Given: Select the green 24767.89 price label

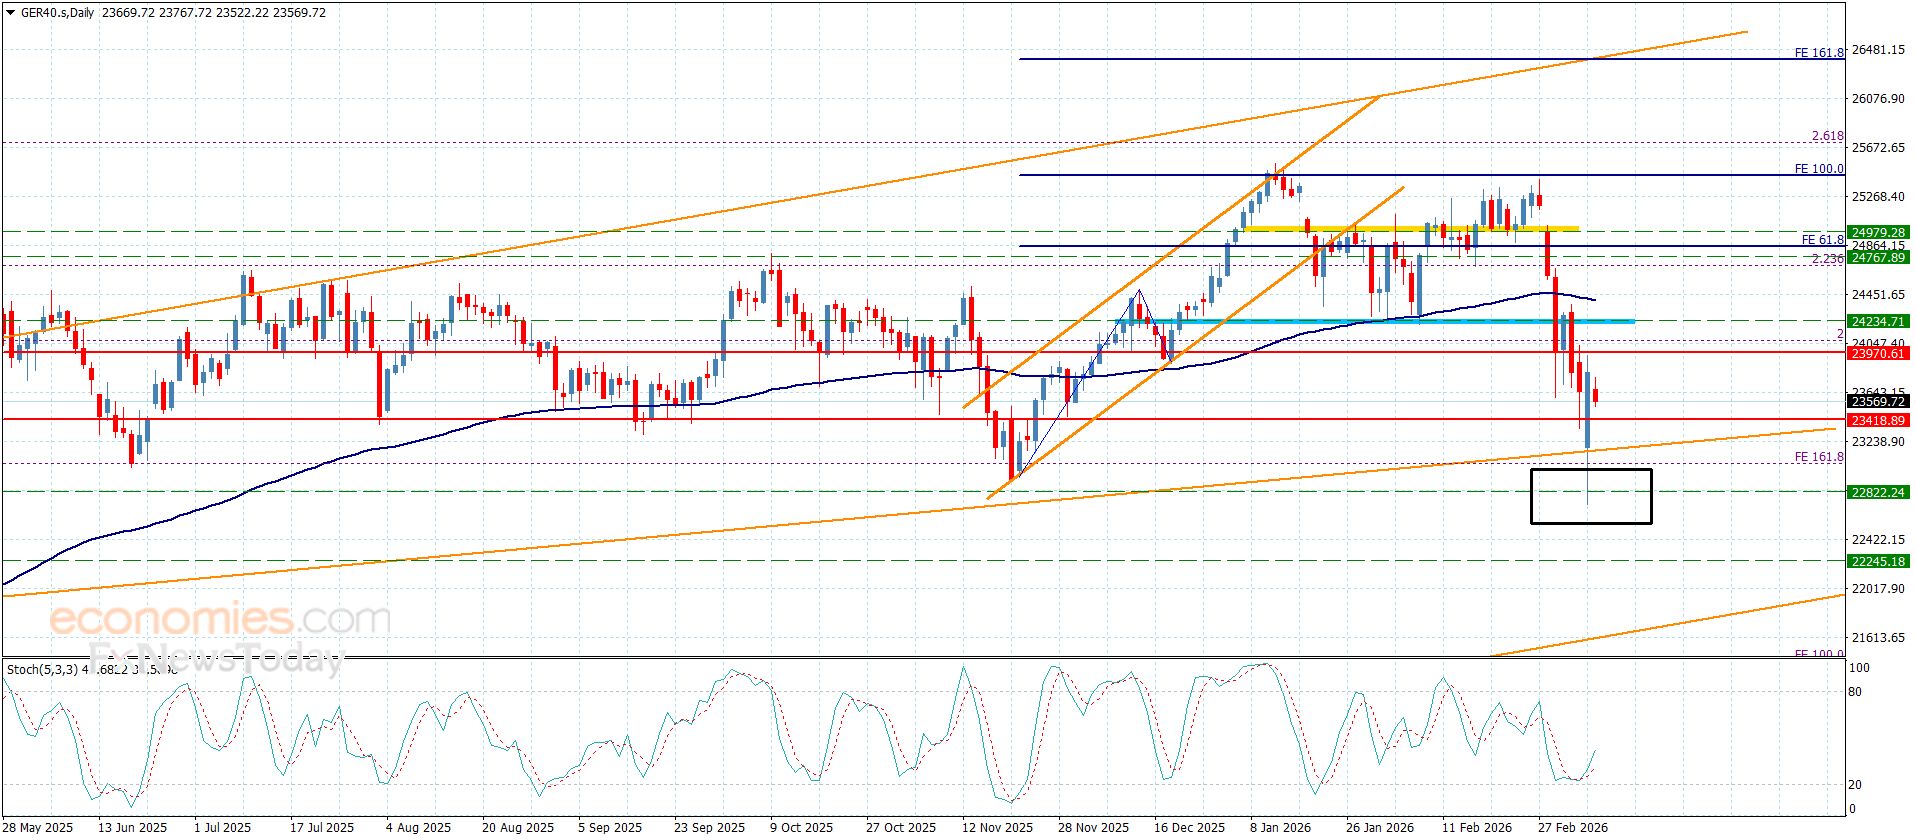Looking at the screenshot, I should tap(1878, 258).
